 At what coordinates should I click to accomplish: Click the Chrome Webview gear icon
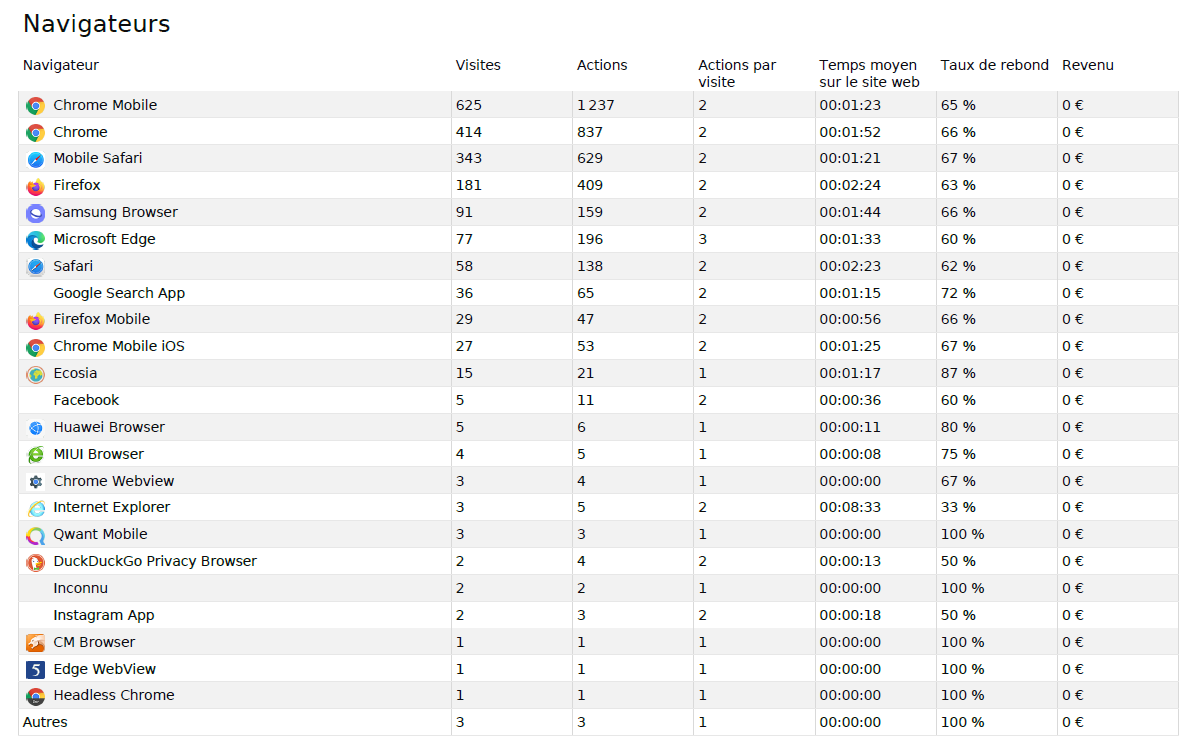pyautogui.click(x=35, y=482)
